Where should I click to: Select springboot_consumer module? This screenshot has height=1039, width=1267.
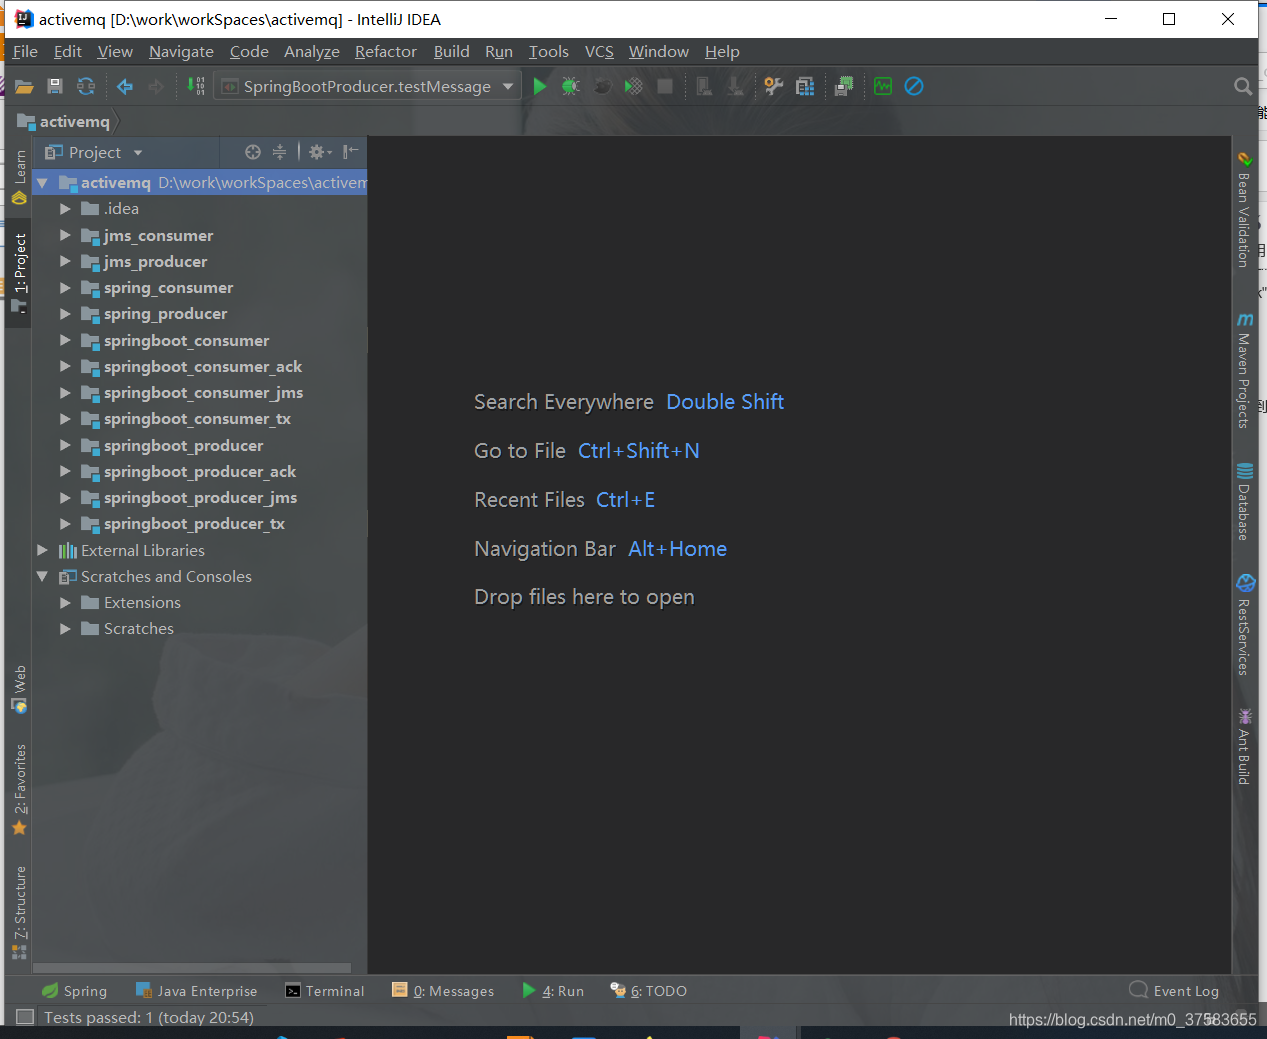click(186, 341)
